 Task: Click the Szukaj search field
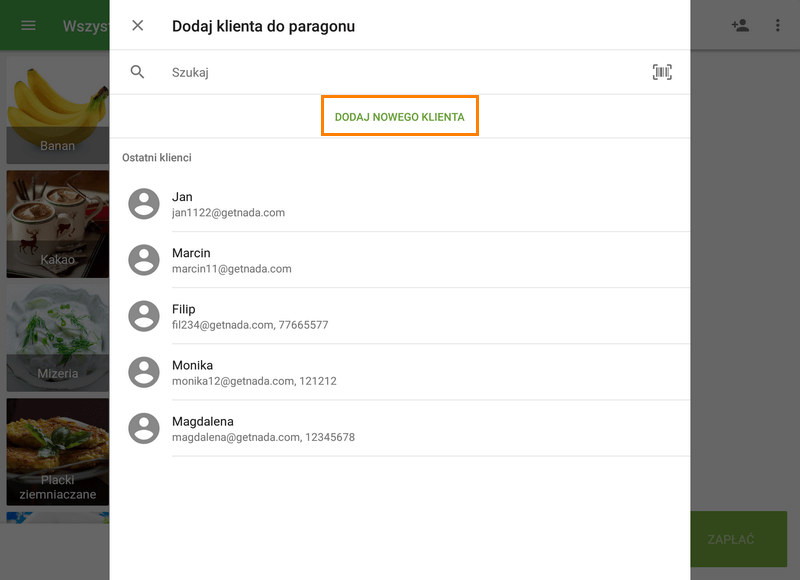[400, 72]
